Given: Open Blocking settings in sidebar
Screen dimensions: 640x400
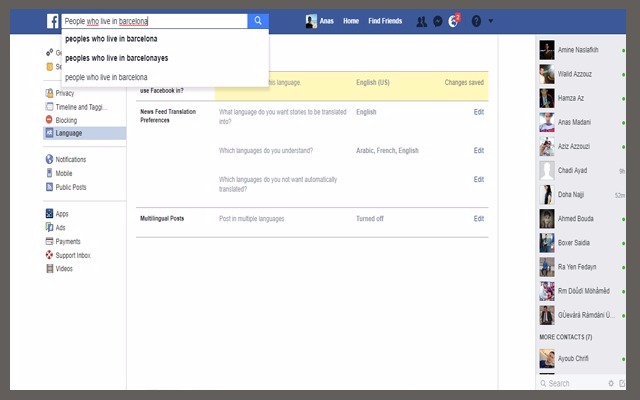Looking at the screenshot, I should point(68,120).
